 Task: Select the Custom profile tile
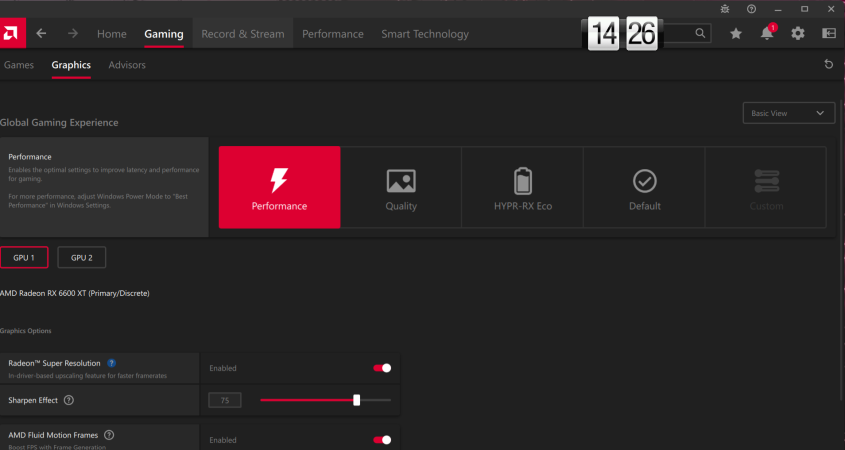766,187
